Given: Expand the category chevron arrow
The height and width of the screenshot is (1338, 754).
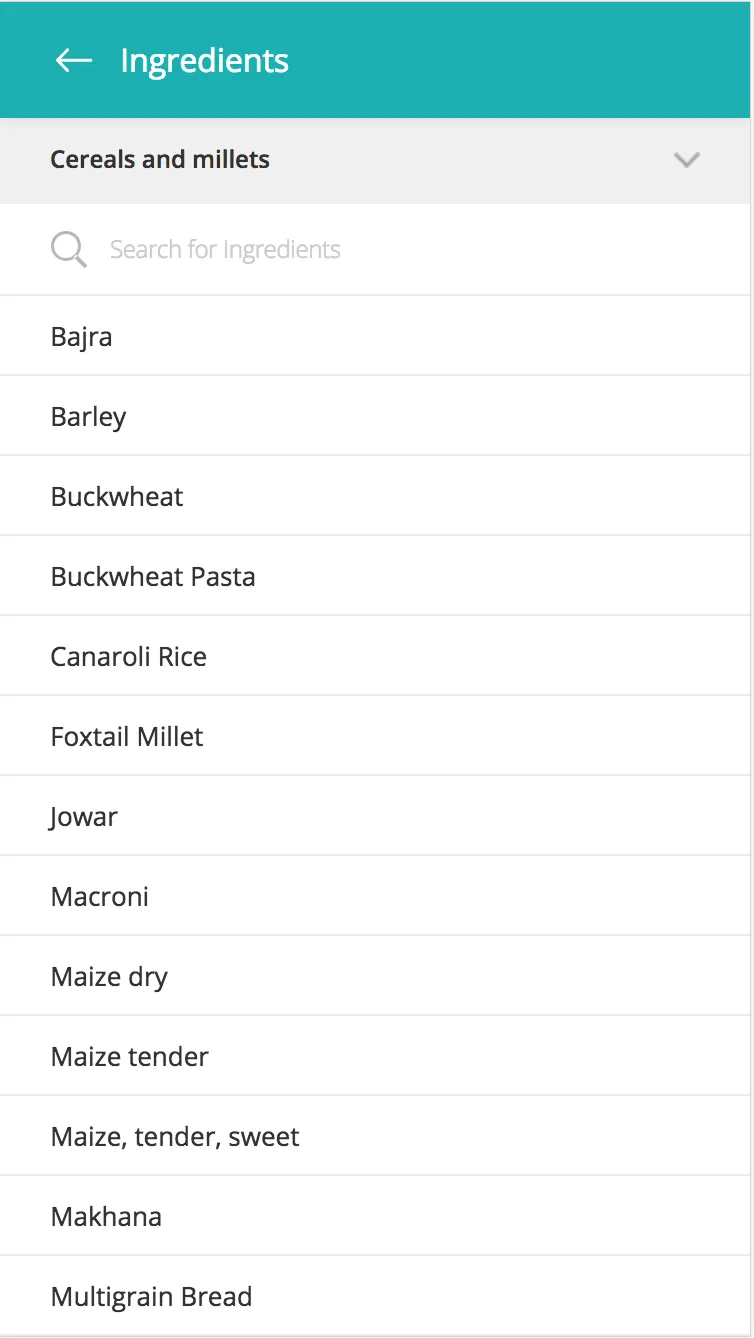Looking at the screenshot, I should (x=687, y=160).
